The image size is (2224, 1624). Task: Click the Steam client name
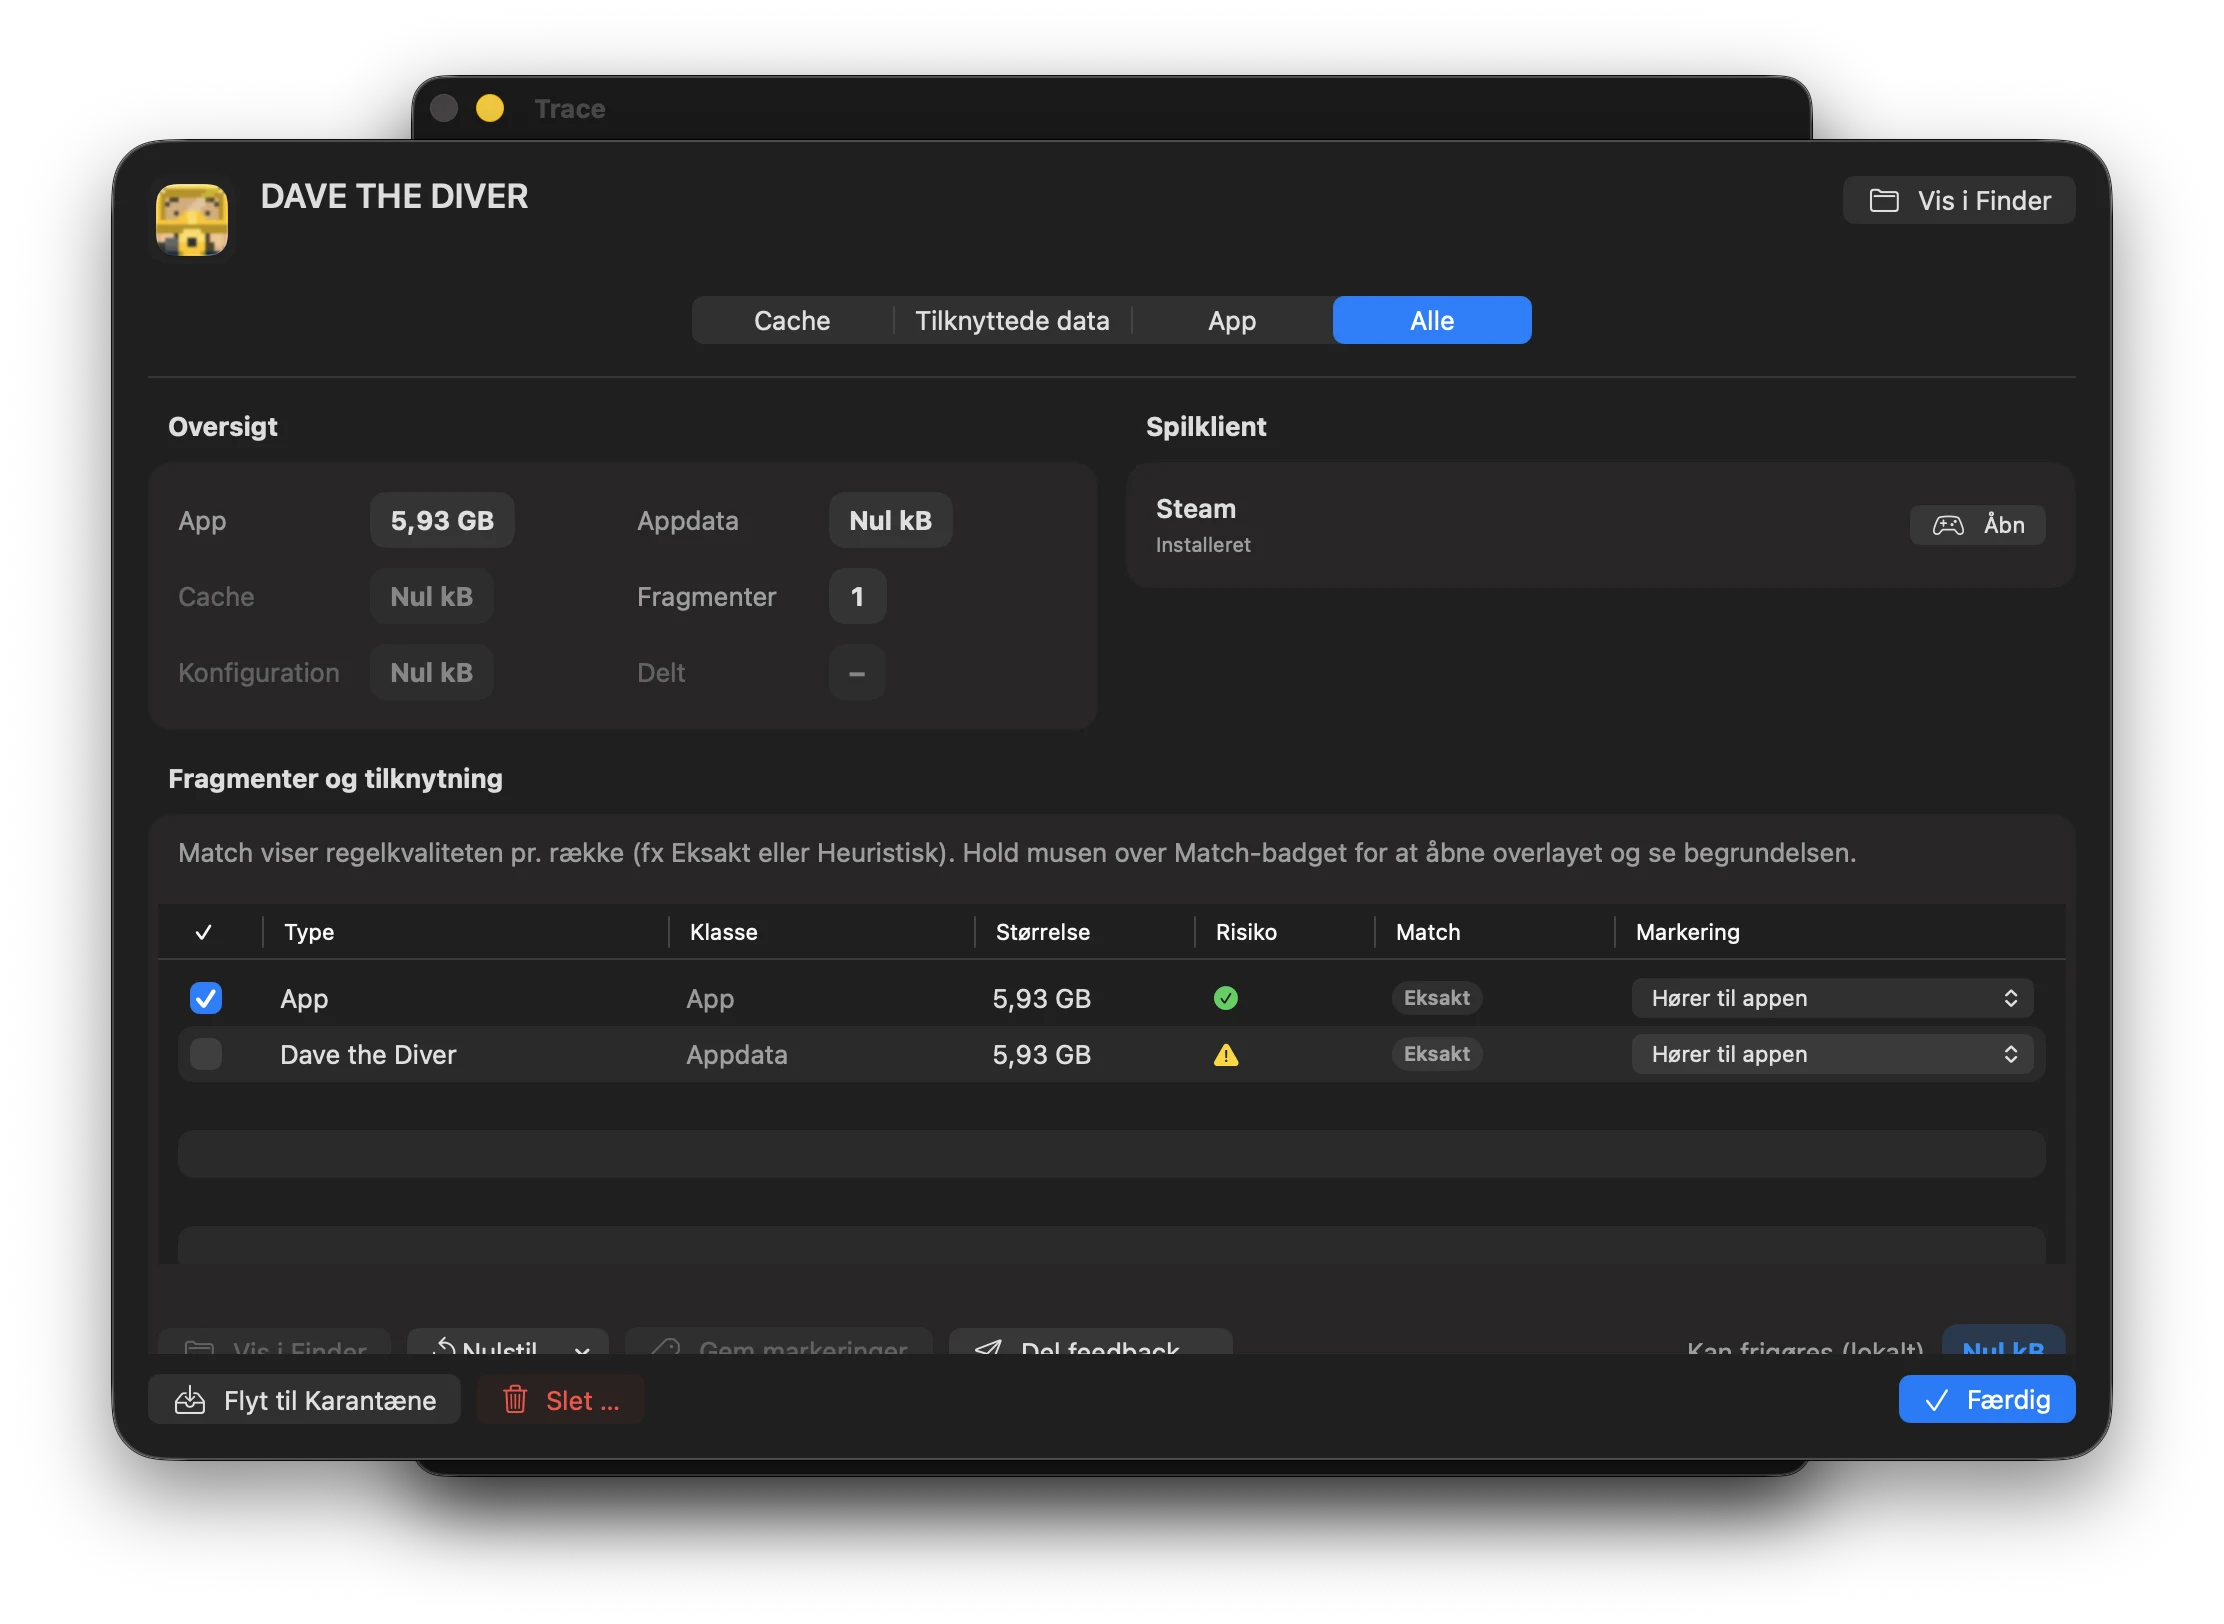(1196, 509)
